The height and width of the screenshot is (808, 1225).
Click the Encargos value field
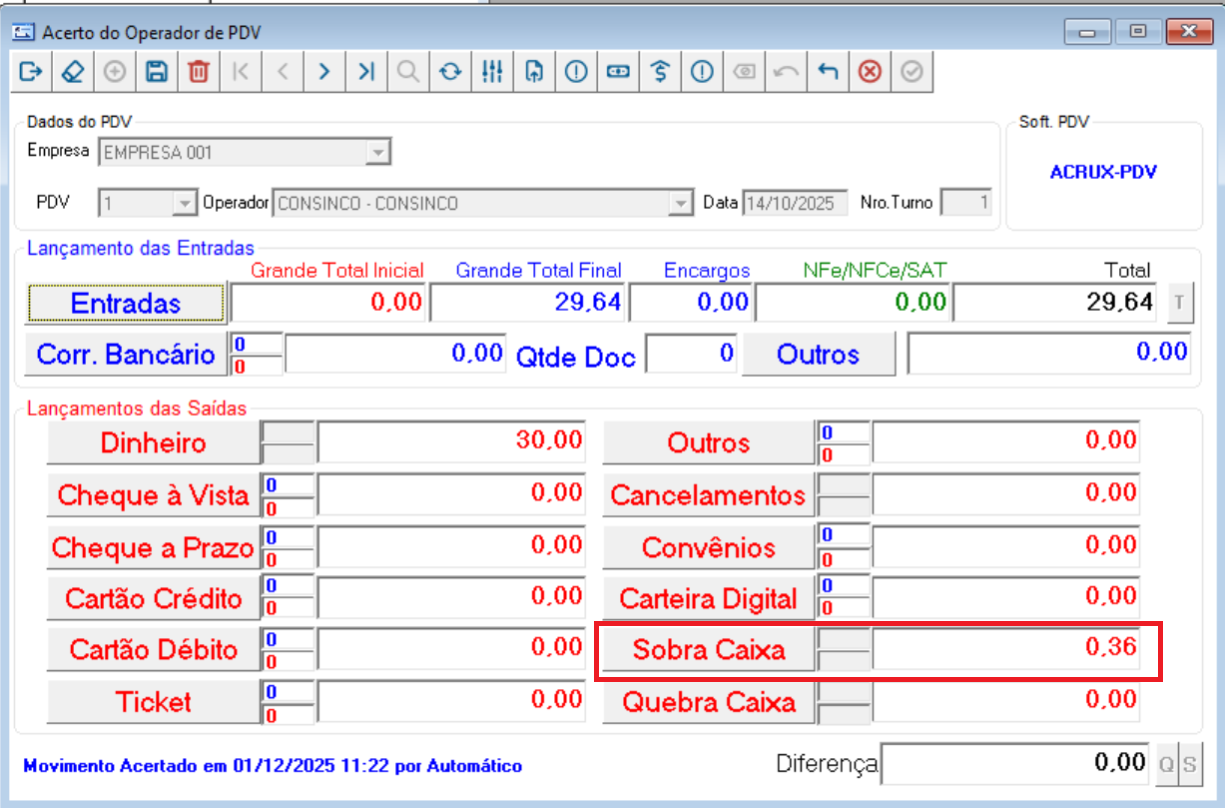[691, 303]
